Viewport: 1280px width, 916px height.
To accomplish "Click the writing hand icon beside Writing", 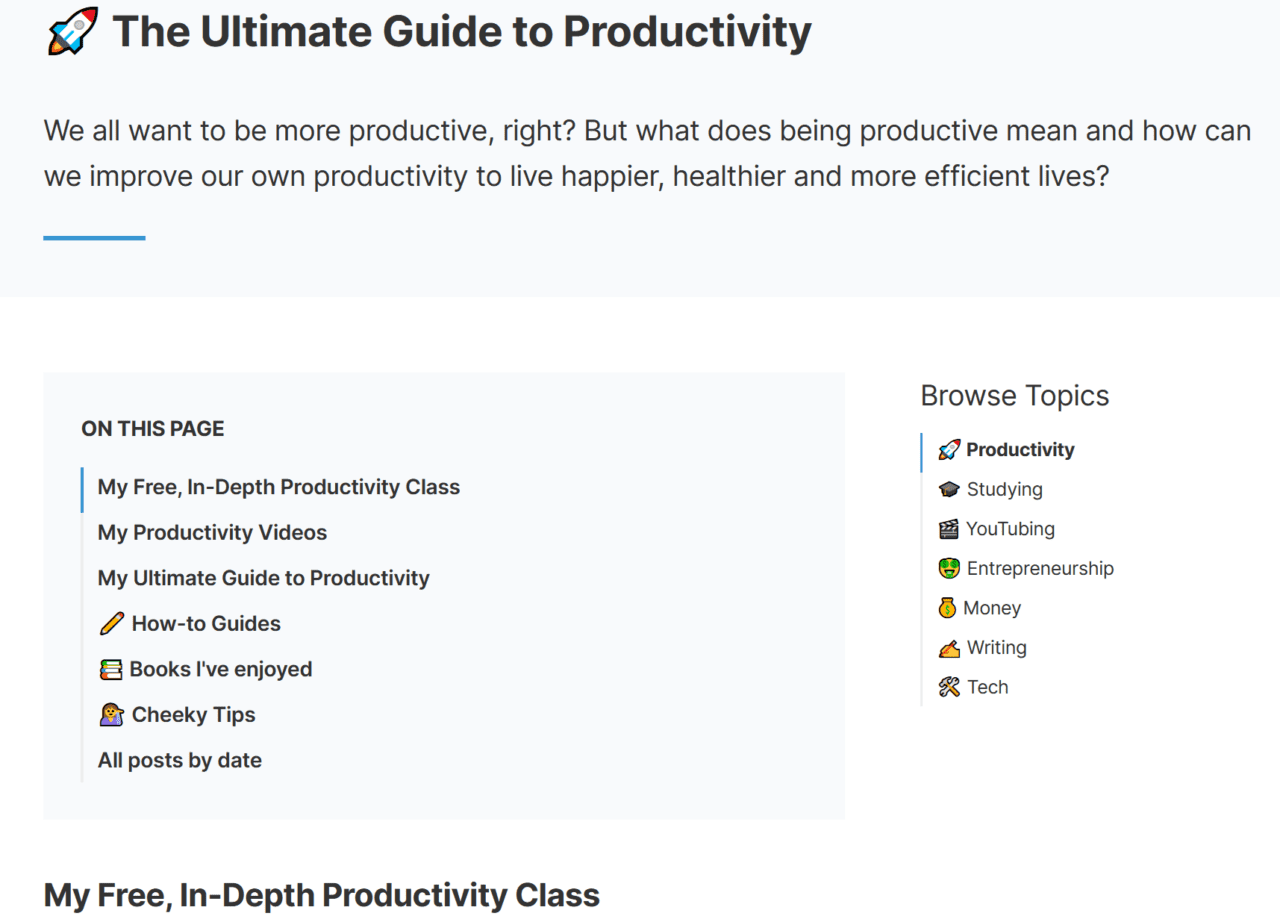I will (x=949, y=648).
